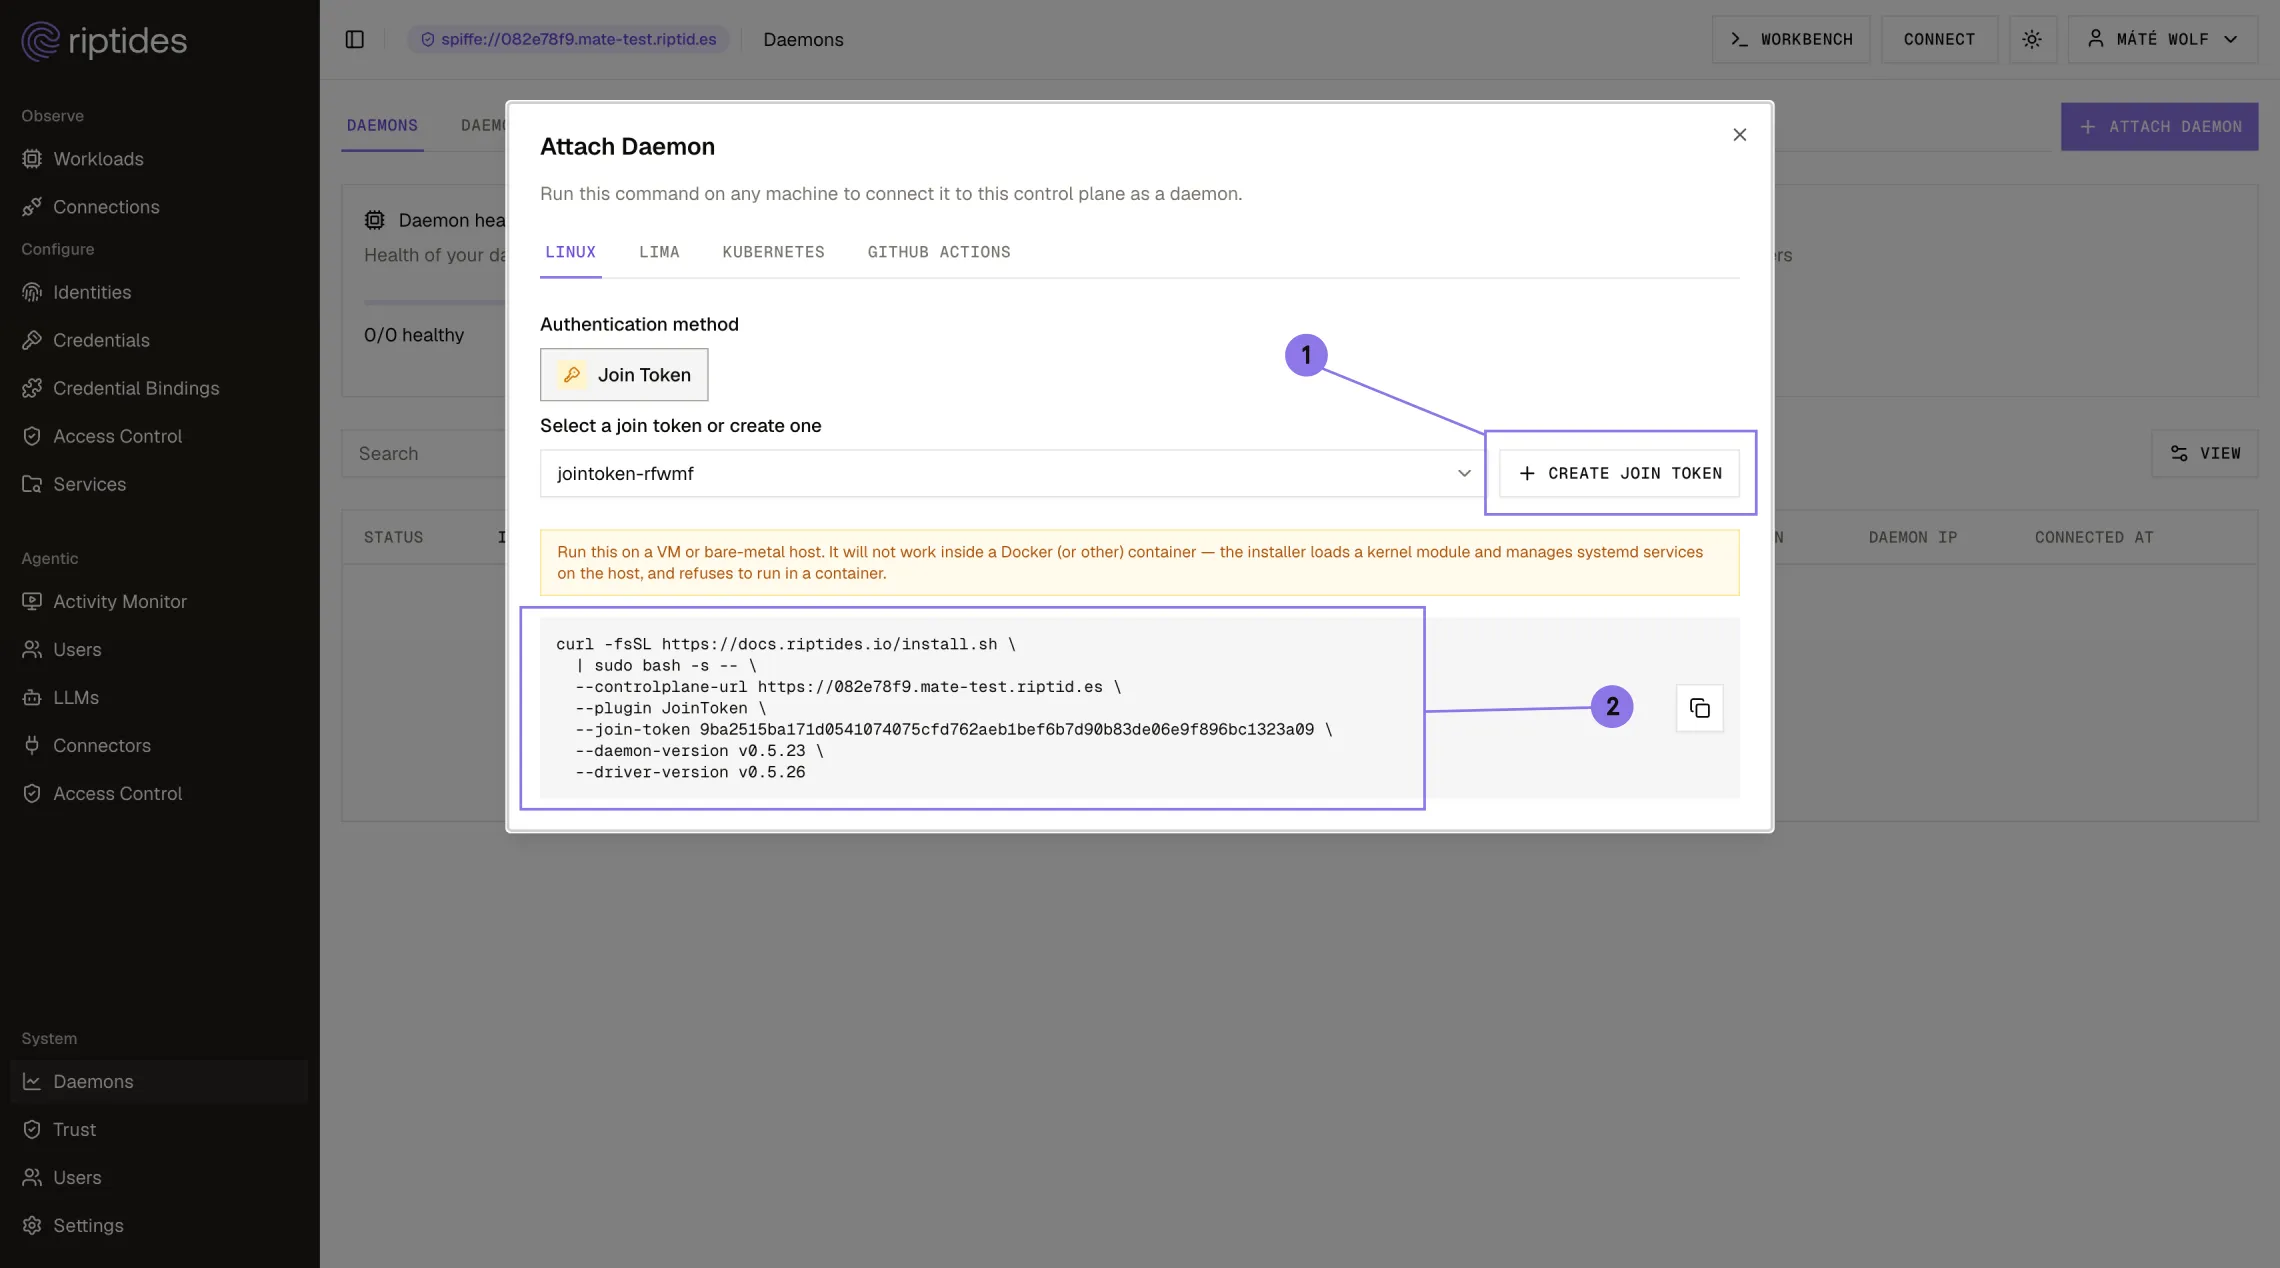This screenshot has height=1268, width=2280.
Task: Select Join Token authentication method
Action: click(x=624, y=374)
